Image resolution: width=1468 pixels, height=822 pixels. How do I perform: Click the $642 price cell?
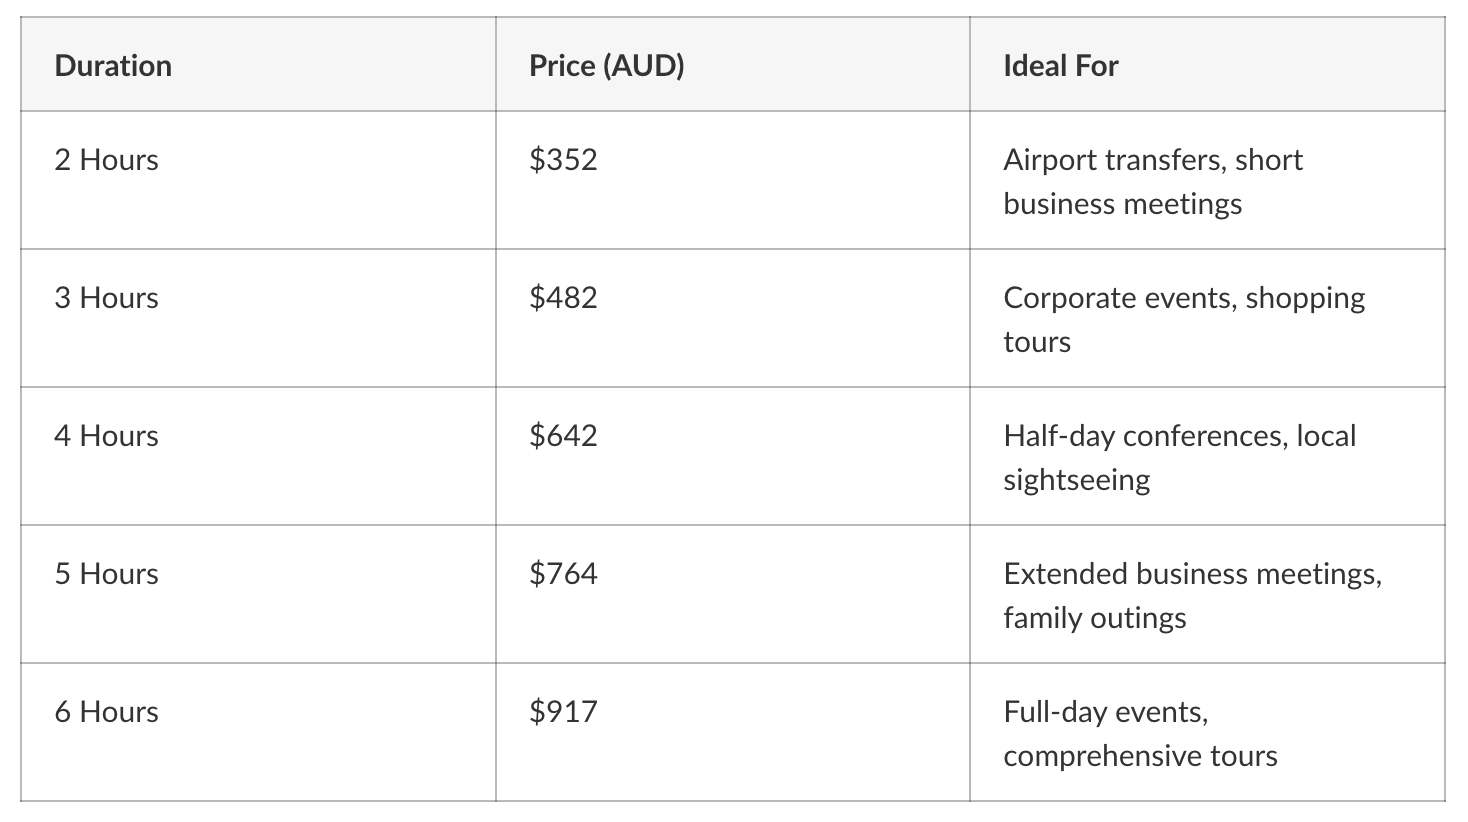(x=732, y=456)
